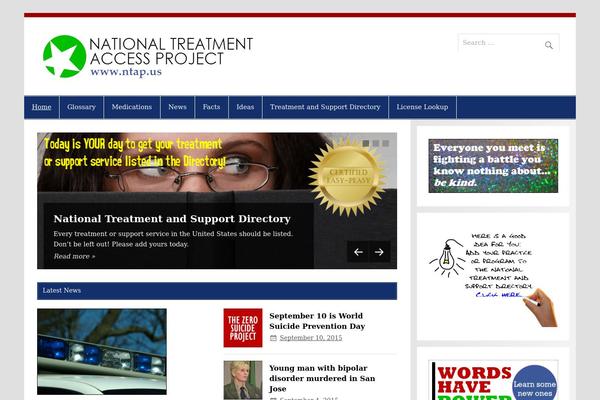This screenshot has width=600, height=400.
Task: Select the second slider pagination dot
Action: tap(376, 143)
